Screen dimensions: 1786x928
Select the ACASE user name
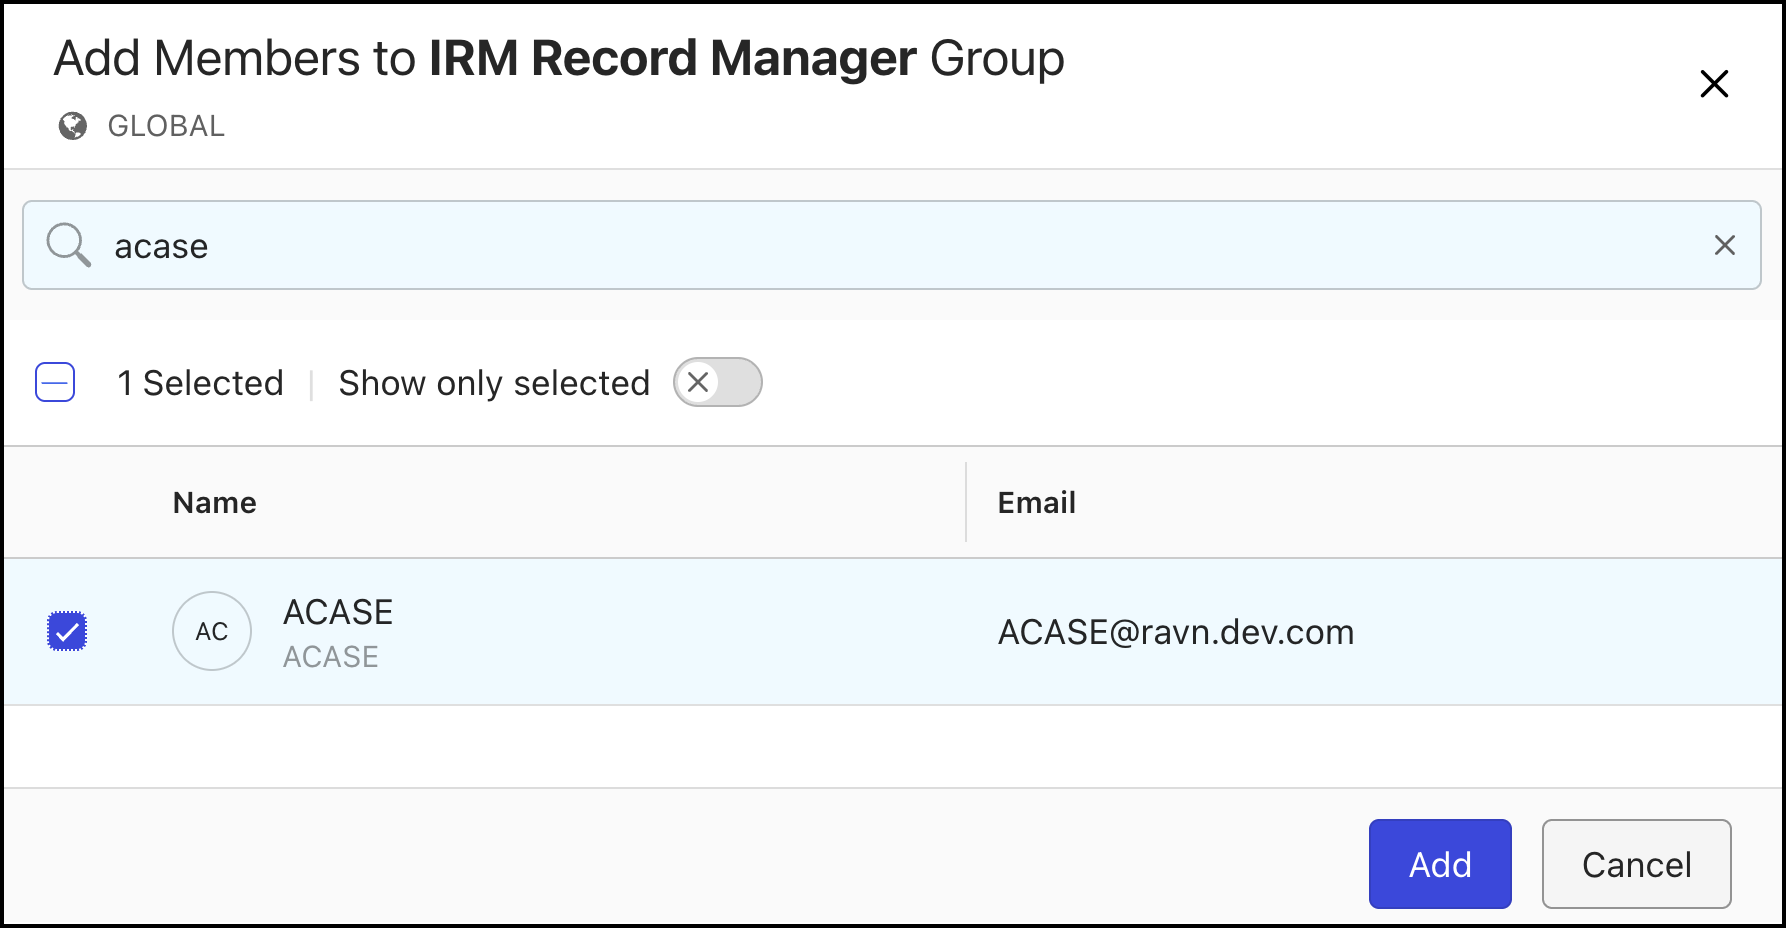338,612
